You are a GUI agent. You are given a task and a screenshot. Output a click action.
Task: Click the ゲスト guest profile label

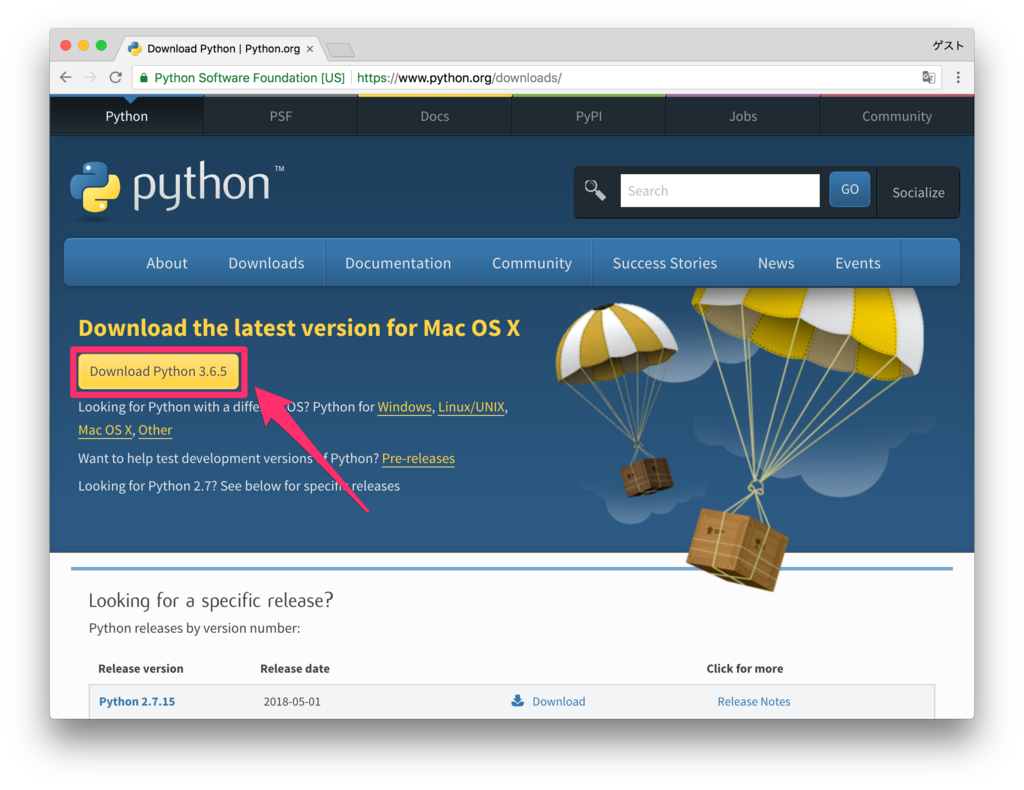(948, 45)
